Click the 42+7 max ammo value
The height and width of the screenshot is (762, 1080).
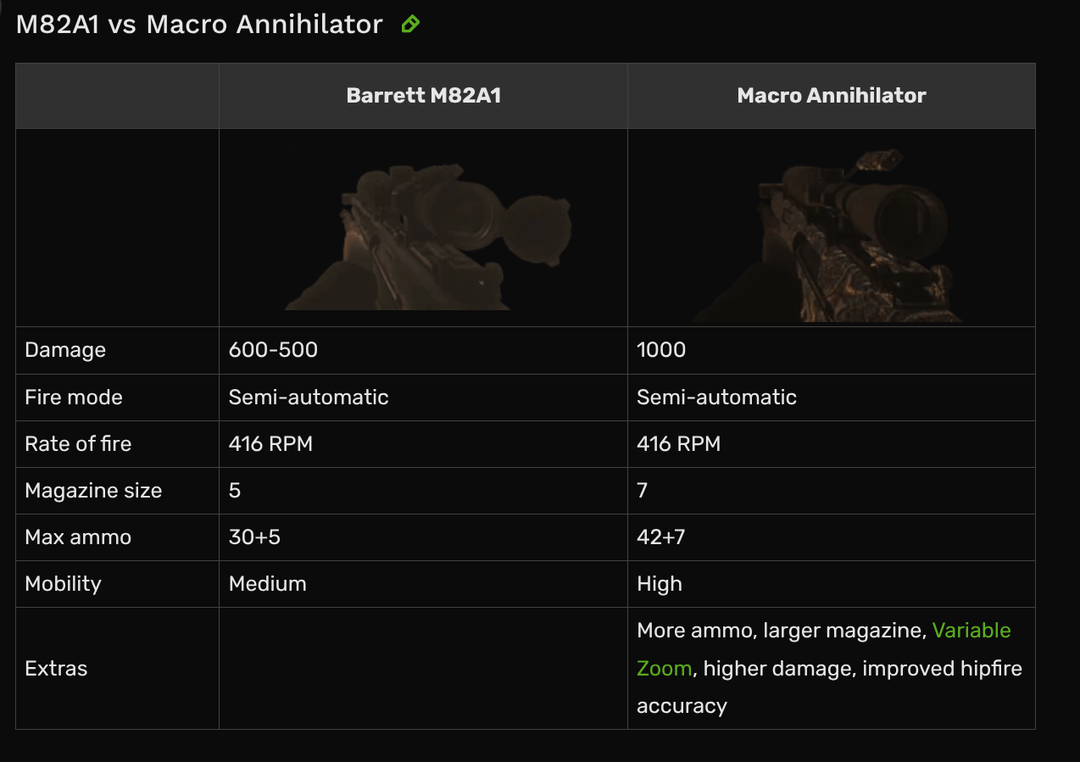[x=661, y=537]
